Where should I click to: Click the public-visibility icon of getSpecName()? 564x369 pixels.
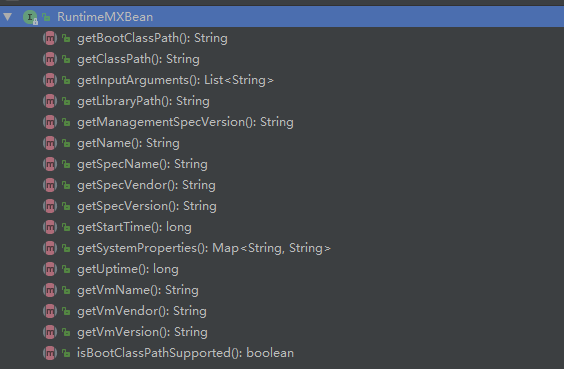point(66,164)
